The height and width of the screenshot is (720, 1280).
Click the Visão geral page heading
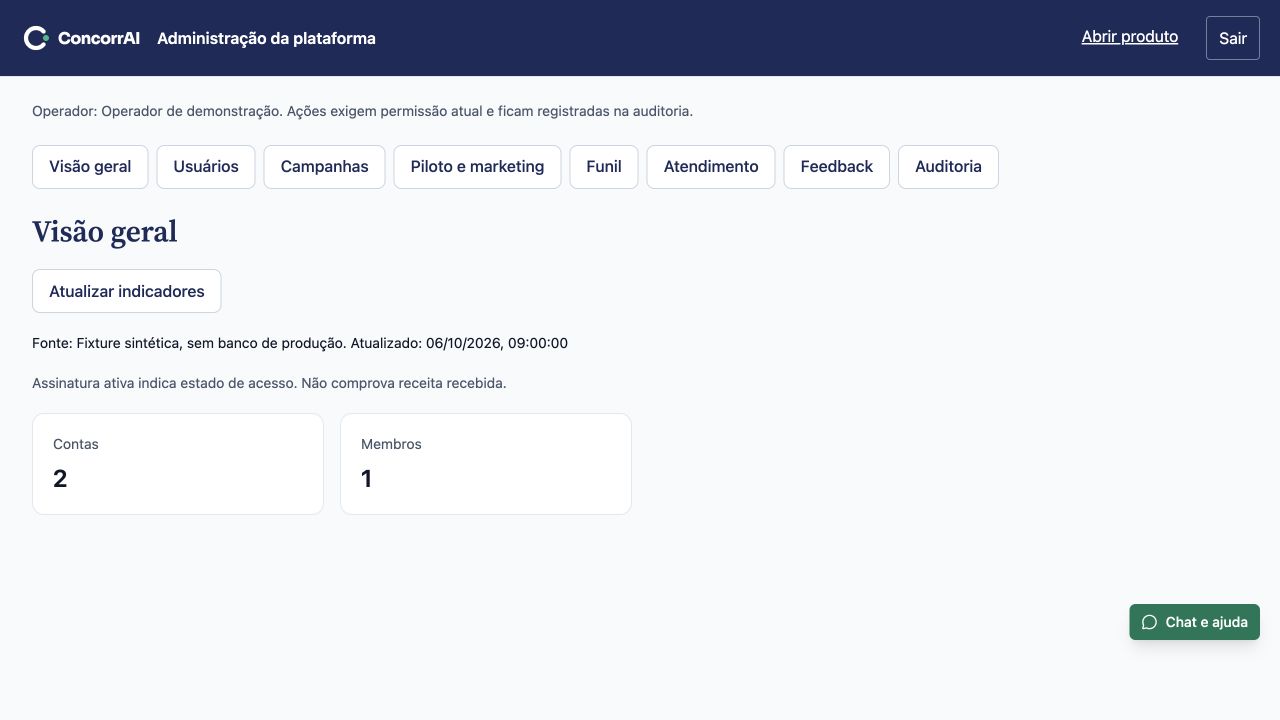pyautogui.click(x=105, y=232)
